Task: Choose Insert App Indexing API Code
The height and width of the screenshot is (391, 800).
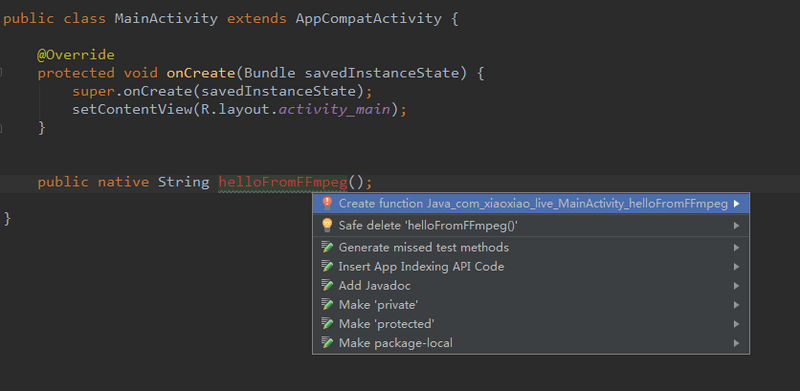Action: [x=531, y=266]
